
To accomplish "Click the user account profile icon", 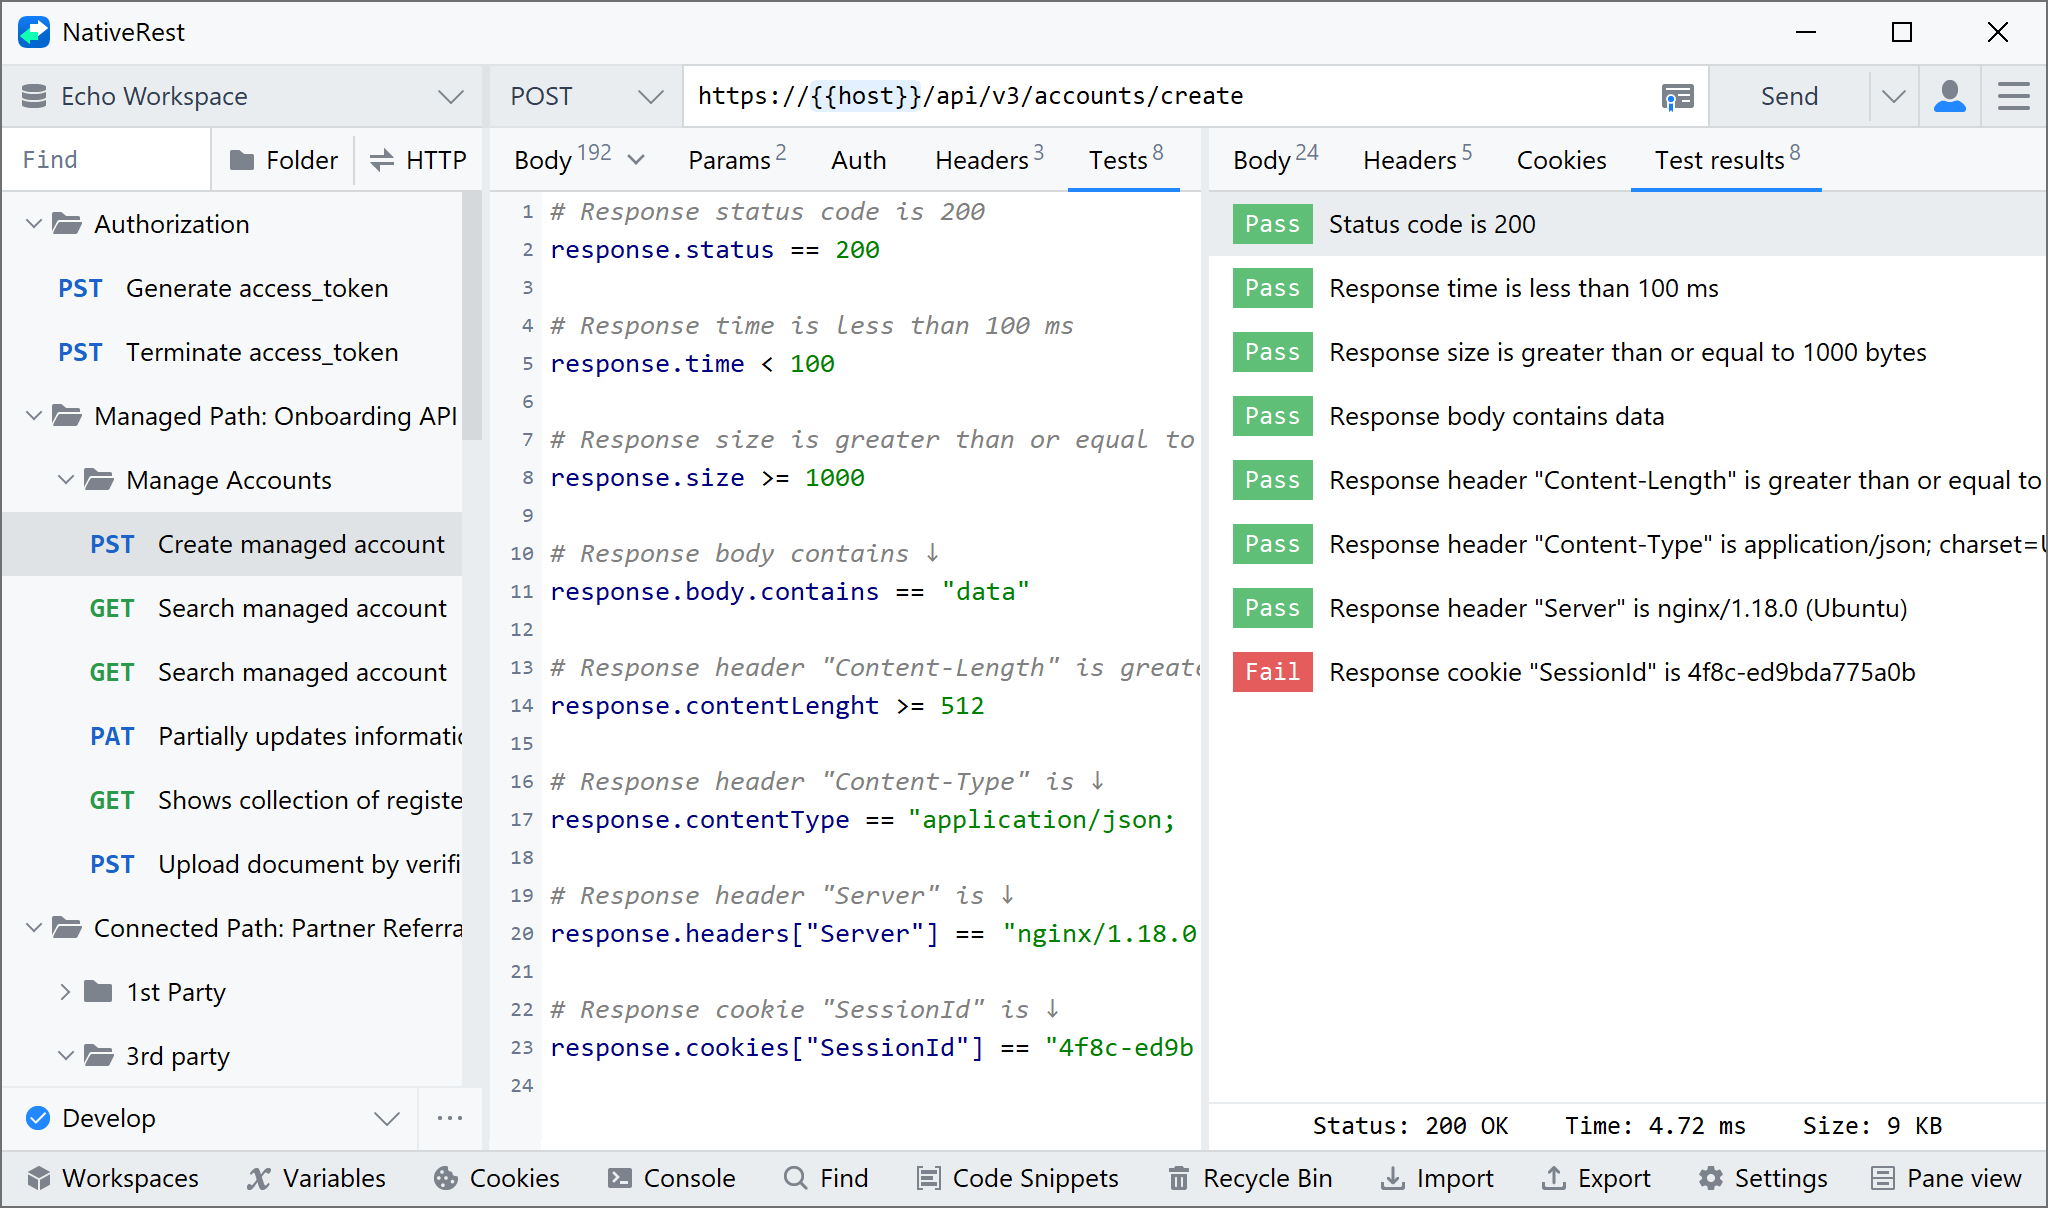I will (1949, 96).
